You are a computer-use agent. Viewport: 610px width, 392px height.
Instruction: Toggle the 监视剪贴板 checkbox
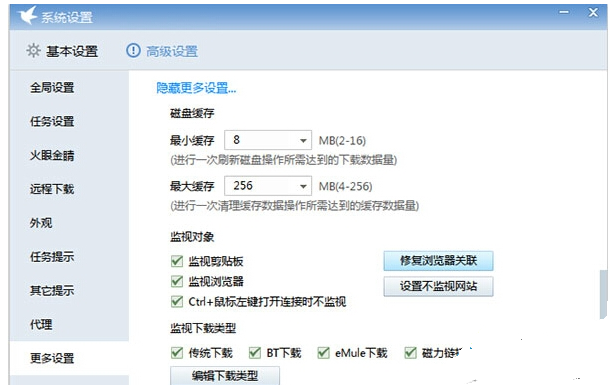coord(177,261)
